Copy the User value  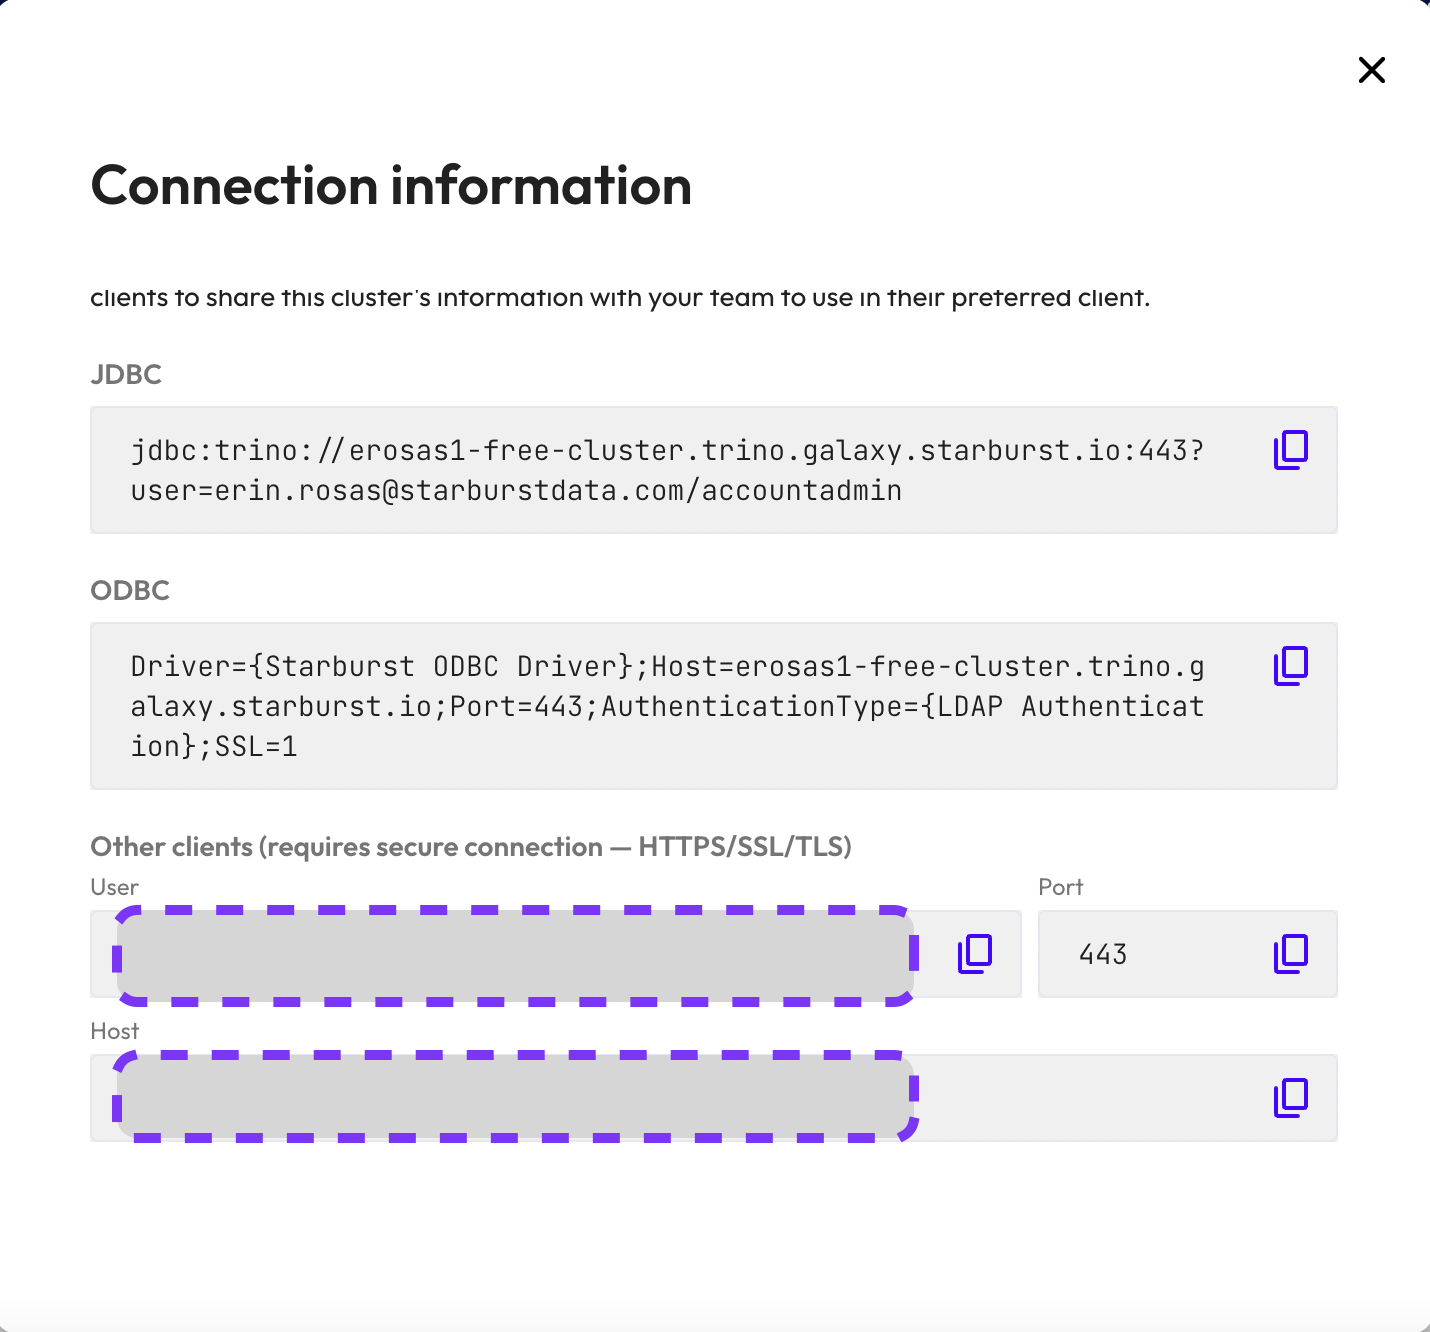pos(975,954)
